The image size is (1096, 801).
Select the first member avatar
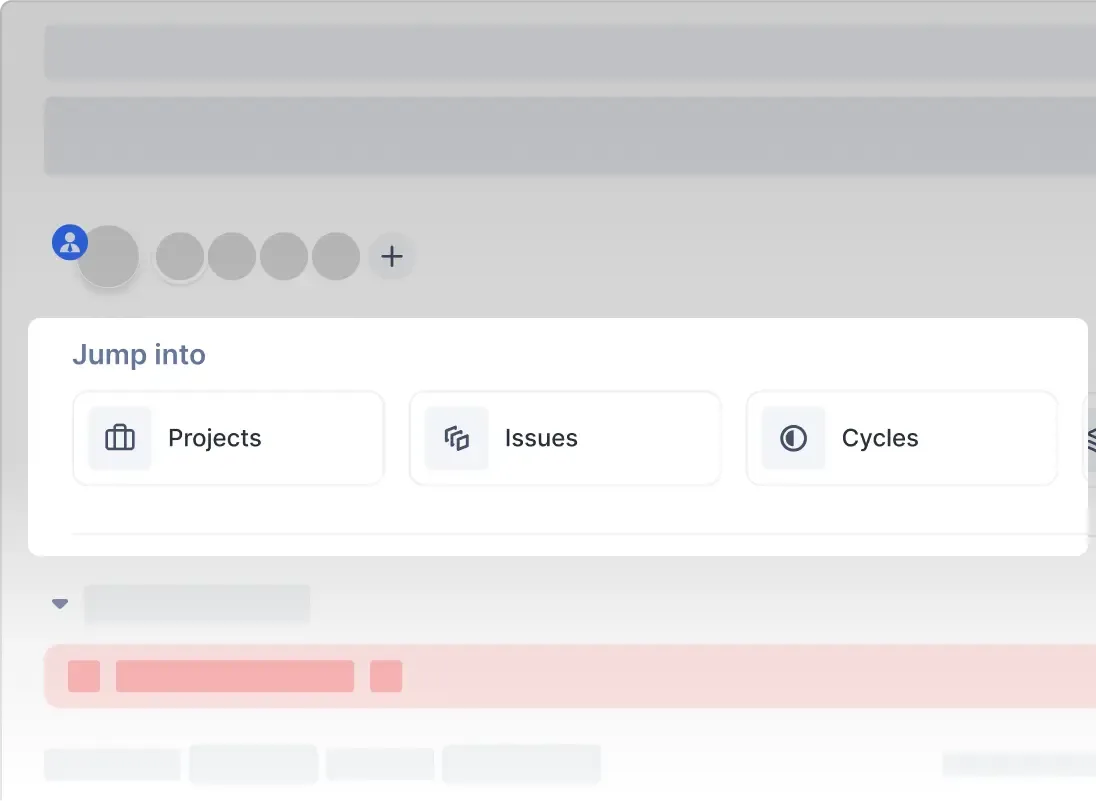(108, 256)
